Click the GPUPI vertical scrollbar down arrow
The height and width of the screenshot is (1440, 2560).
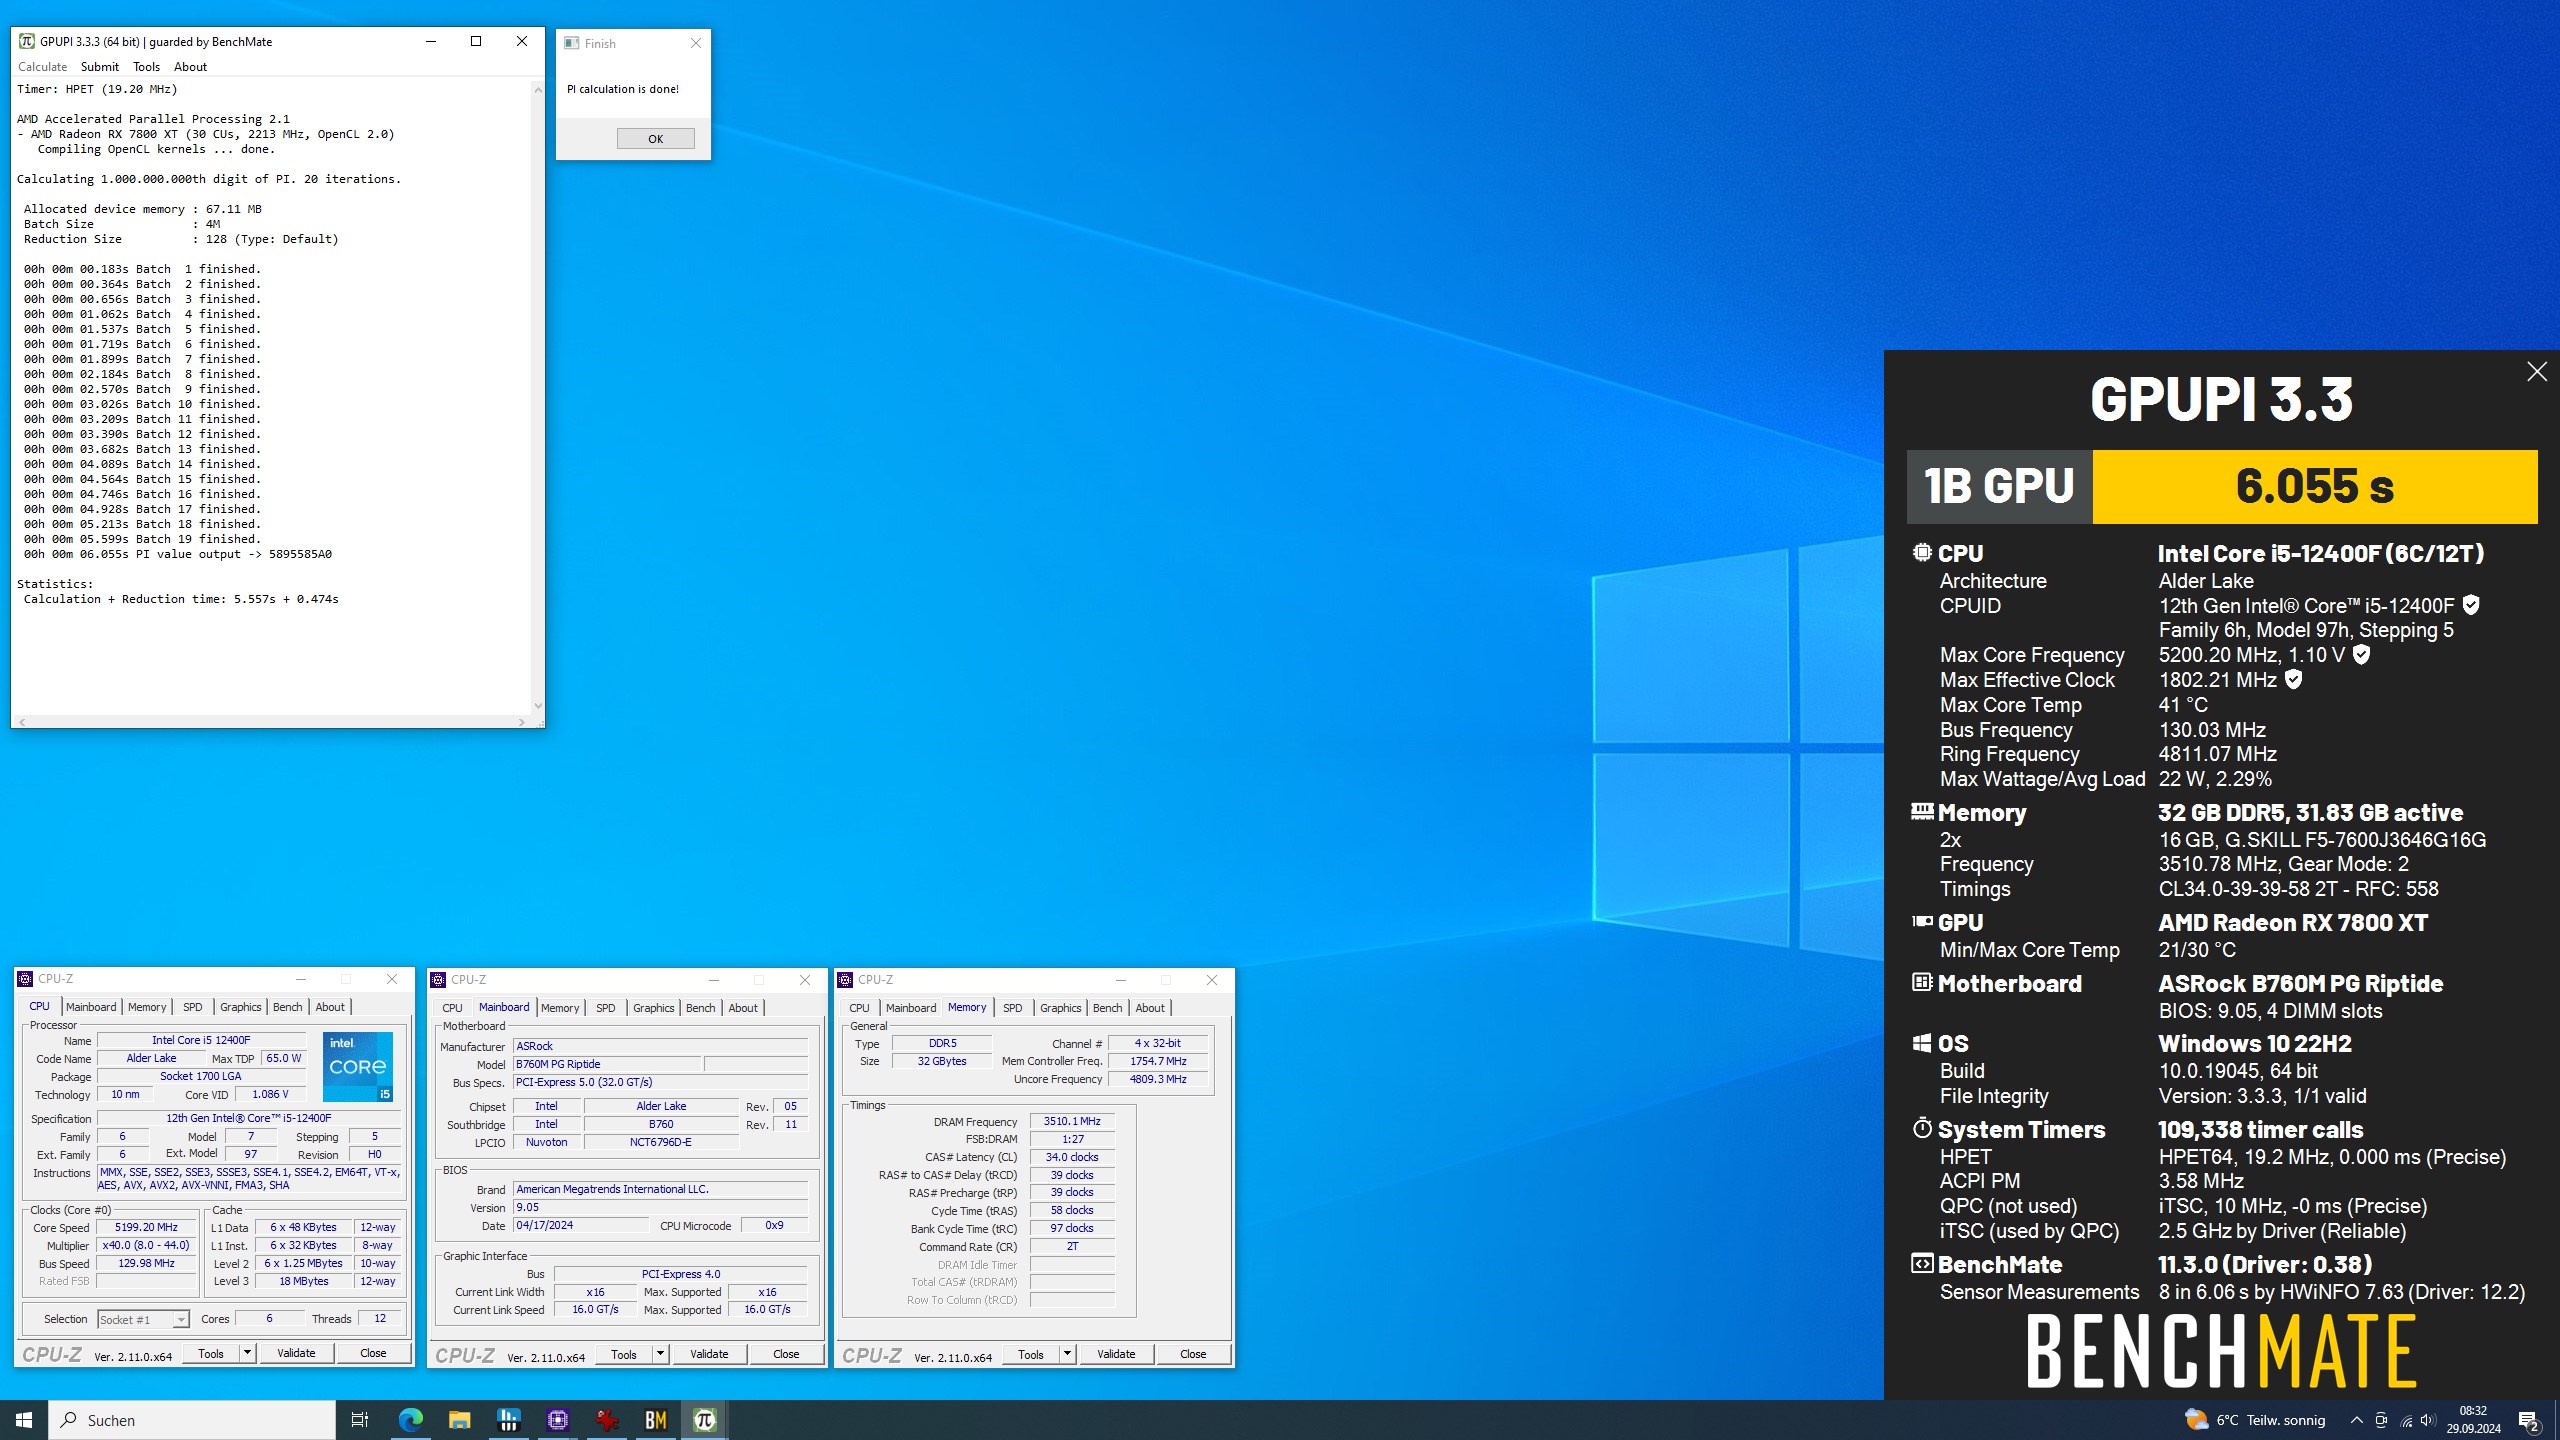pos(538,706)
